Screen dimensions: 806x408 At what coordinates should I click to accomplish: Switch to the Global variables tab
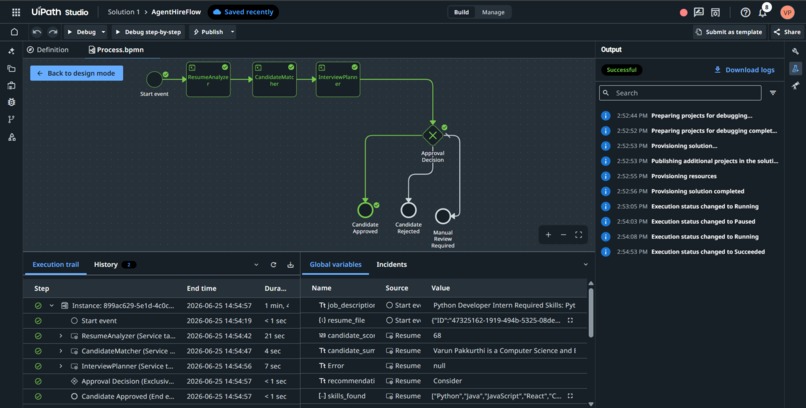tap(335, 265)
